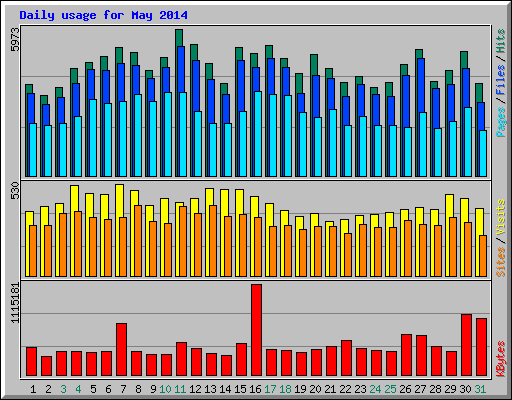512x400 pixels.
Task: Click day label 15 on the x-axis
Action: tap(240, 389)
